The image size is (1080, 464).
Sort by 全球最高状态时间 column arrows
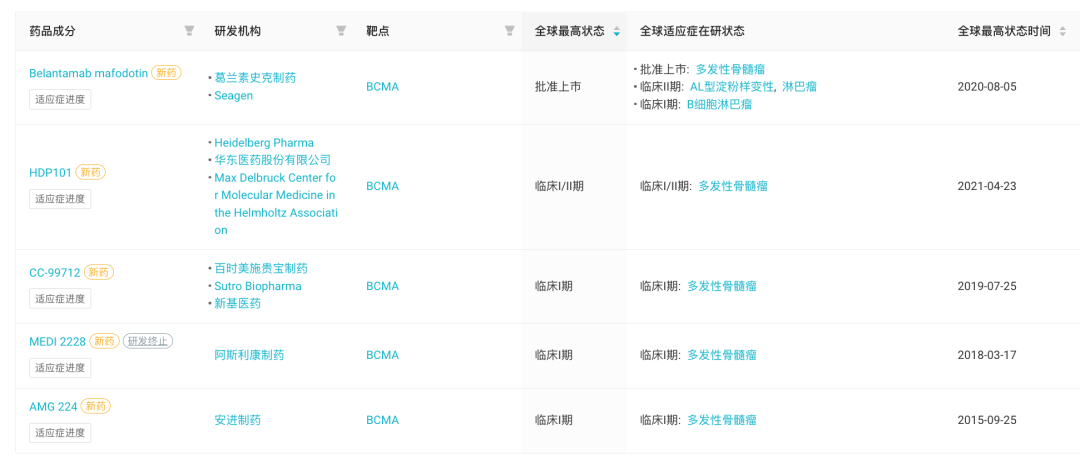pyautogui.click(x=1062, y=32)
